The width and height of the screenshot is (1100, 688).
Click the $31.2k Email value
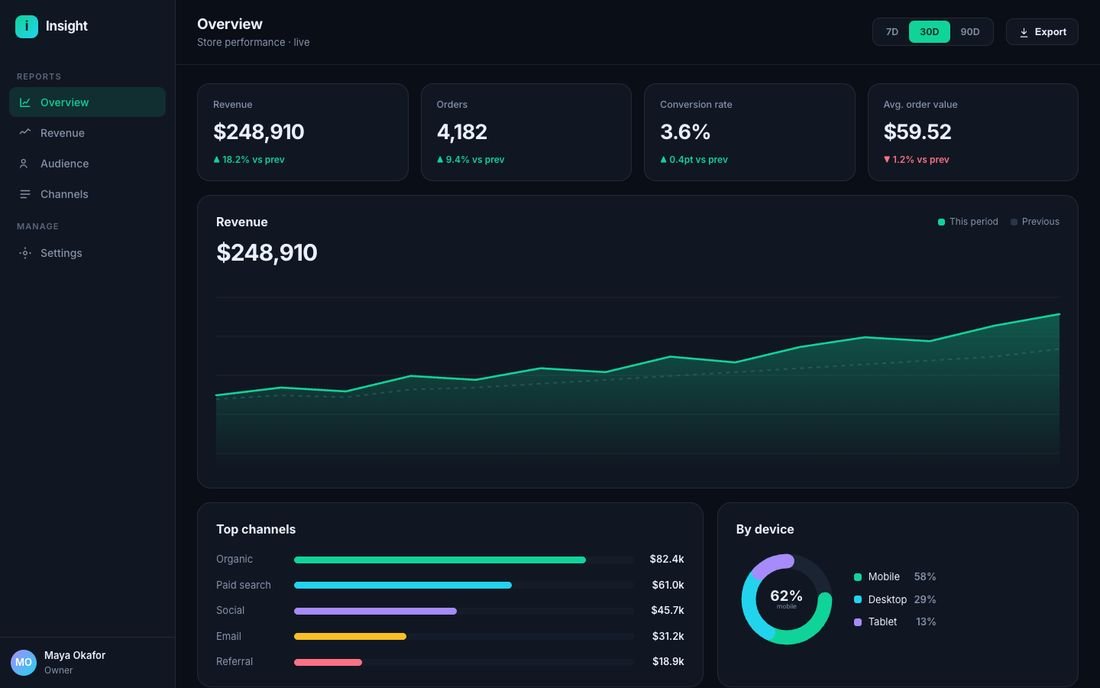click(668, 636)
